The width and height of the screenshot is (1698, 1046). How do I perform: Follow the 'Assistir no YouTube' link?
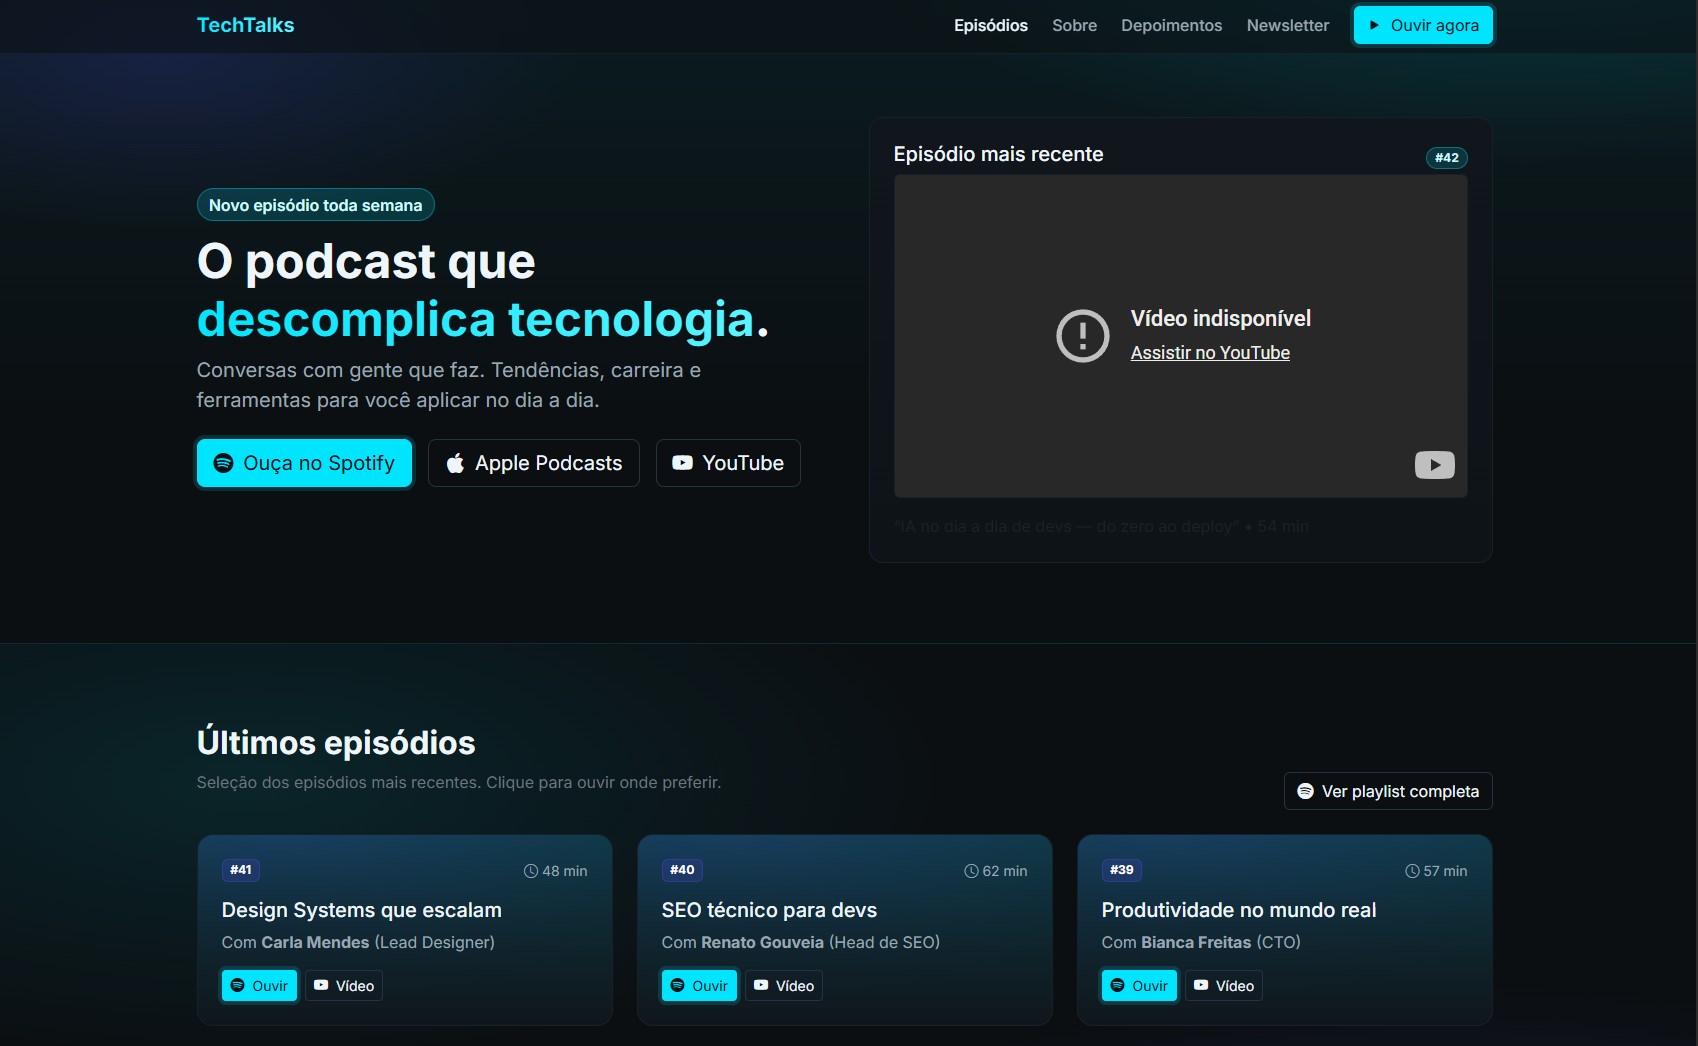pos(1210,353)
